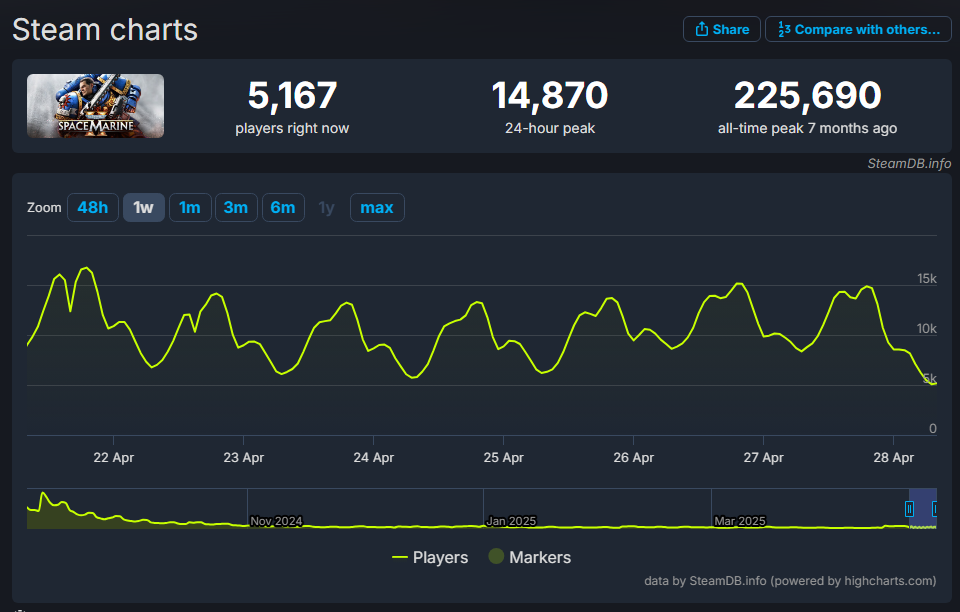Click the 24 Apr axis label
The height and width of the screenshot is (612, 960).
point(373,457)
